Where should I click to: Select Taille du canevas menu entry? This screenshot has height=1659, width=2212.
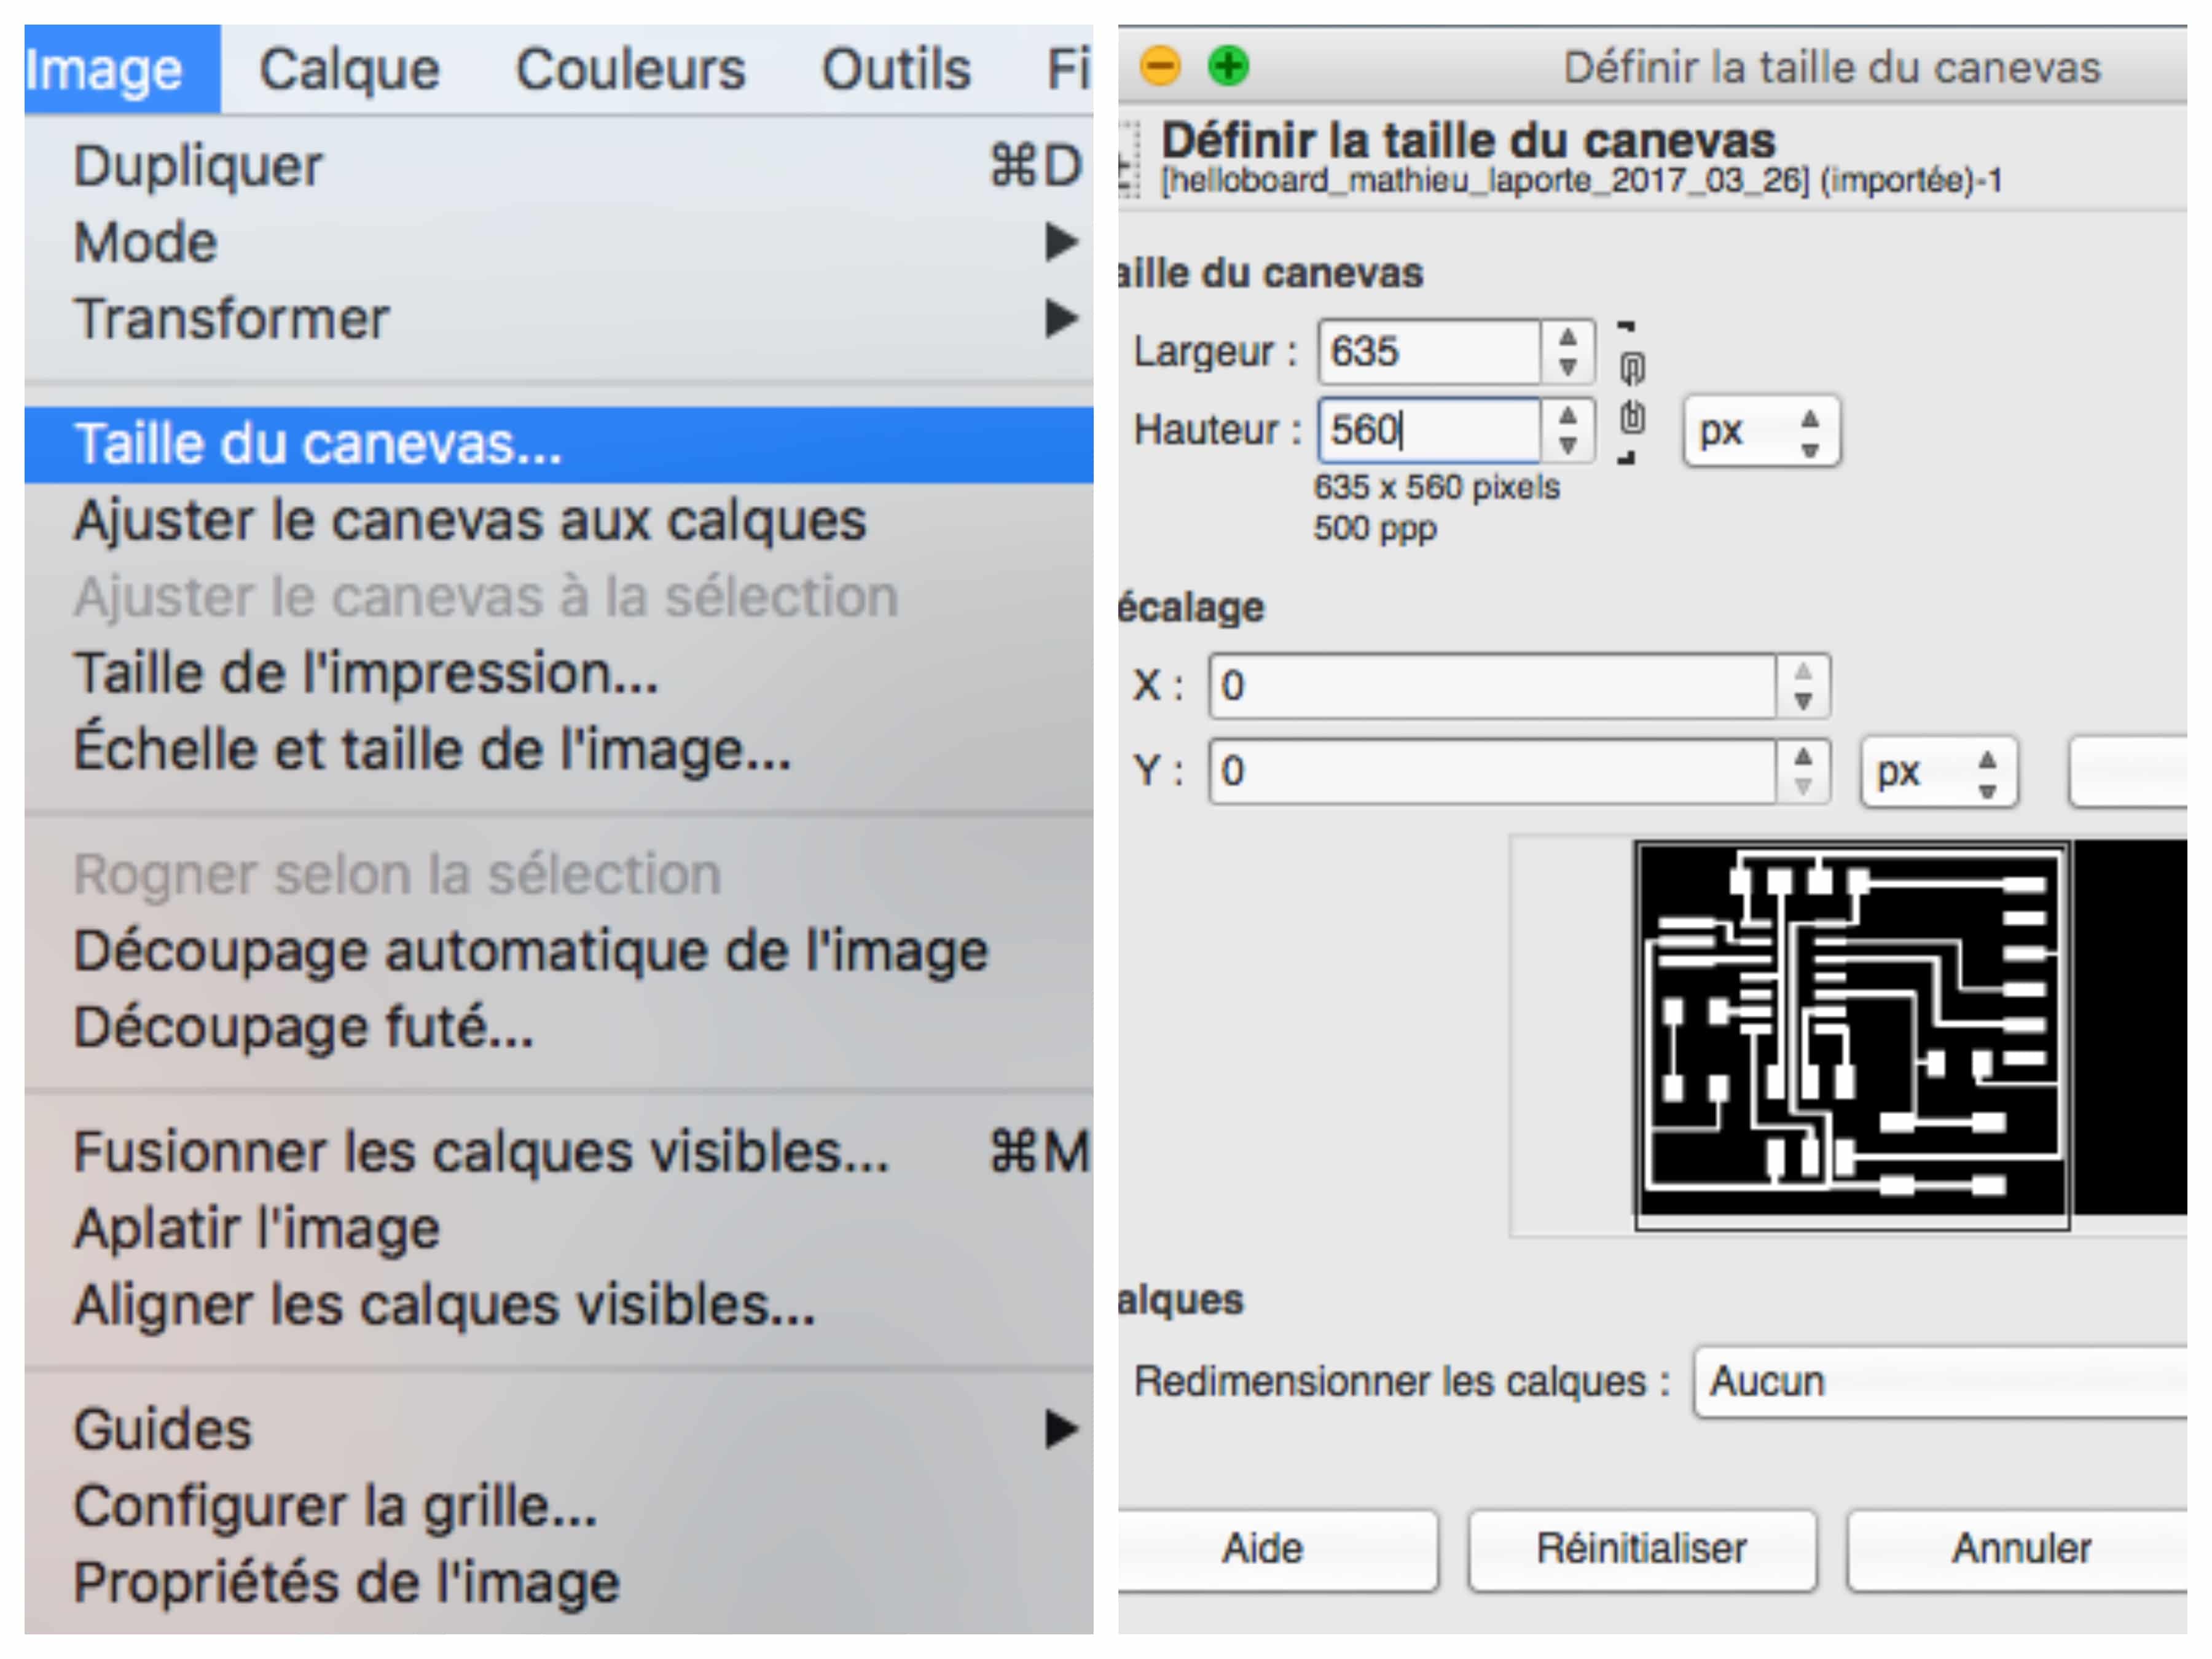tap(559, 444)
